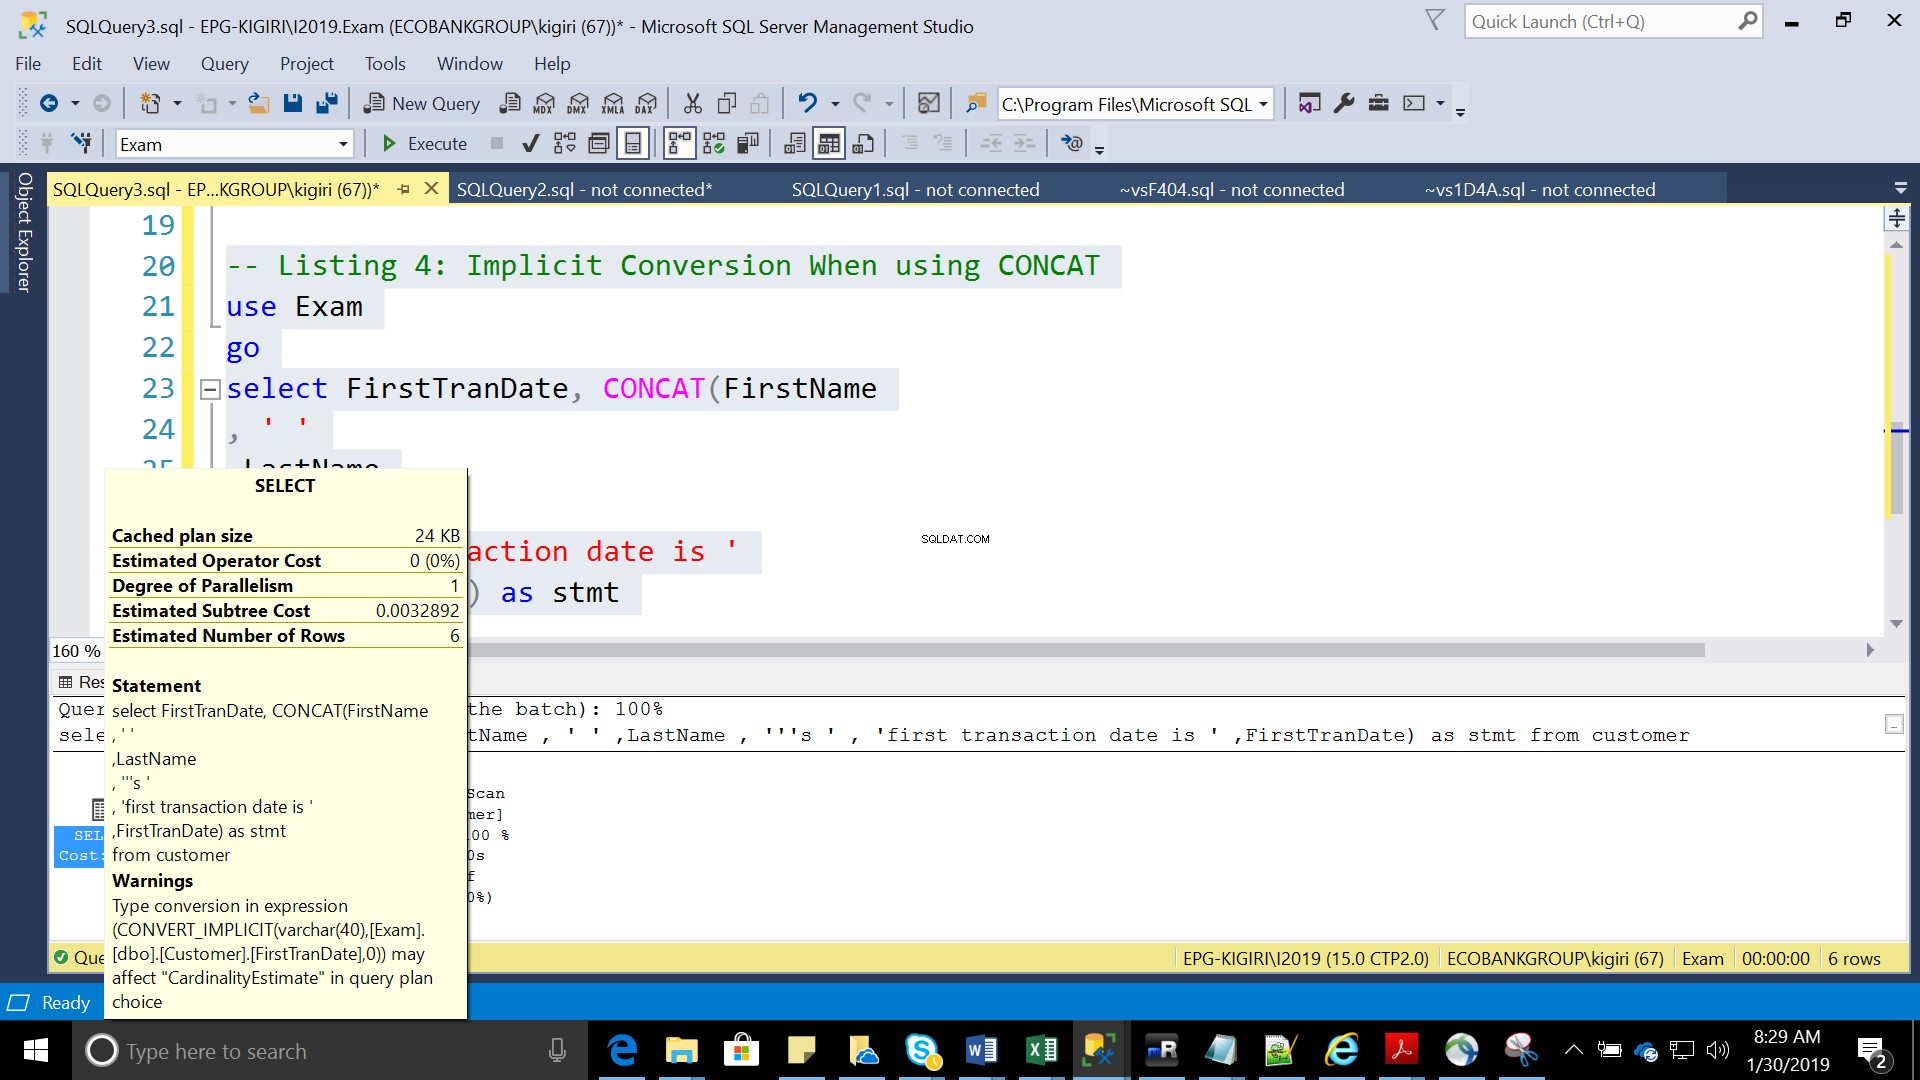Start a DAX query from toolbar
The image size is (1920, 1080).
[x=647, y=103]
